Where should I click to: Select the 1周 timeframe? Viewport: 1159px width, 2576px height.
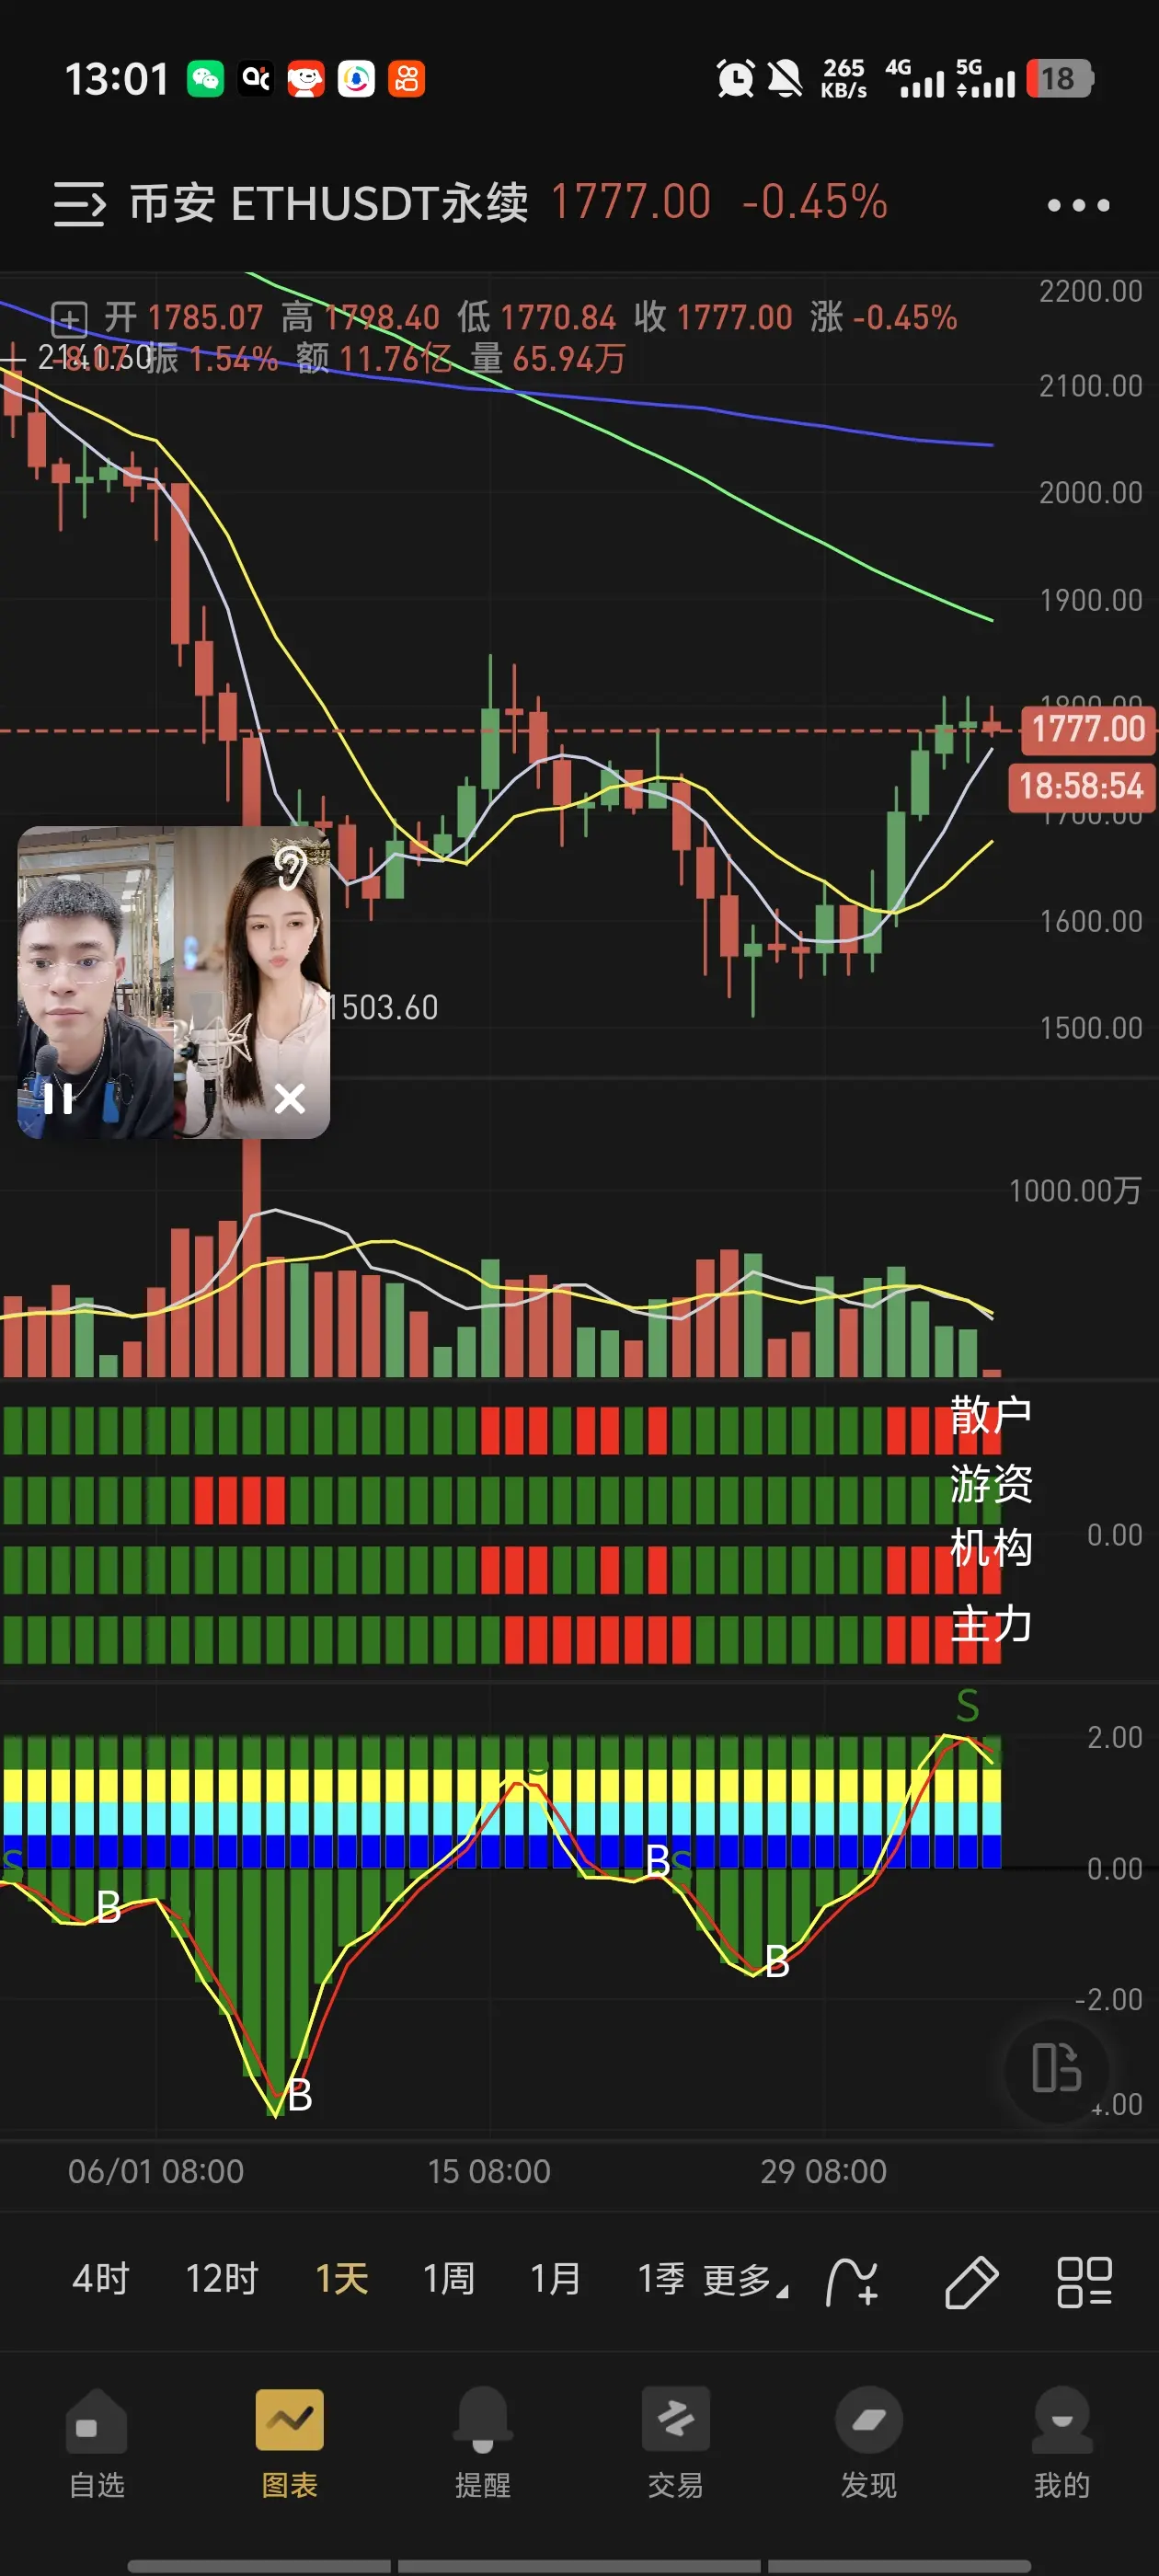click(x=448, y=2280)
